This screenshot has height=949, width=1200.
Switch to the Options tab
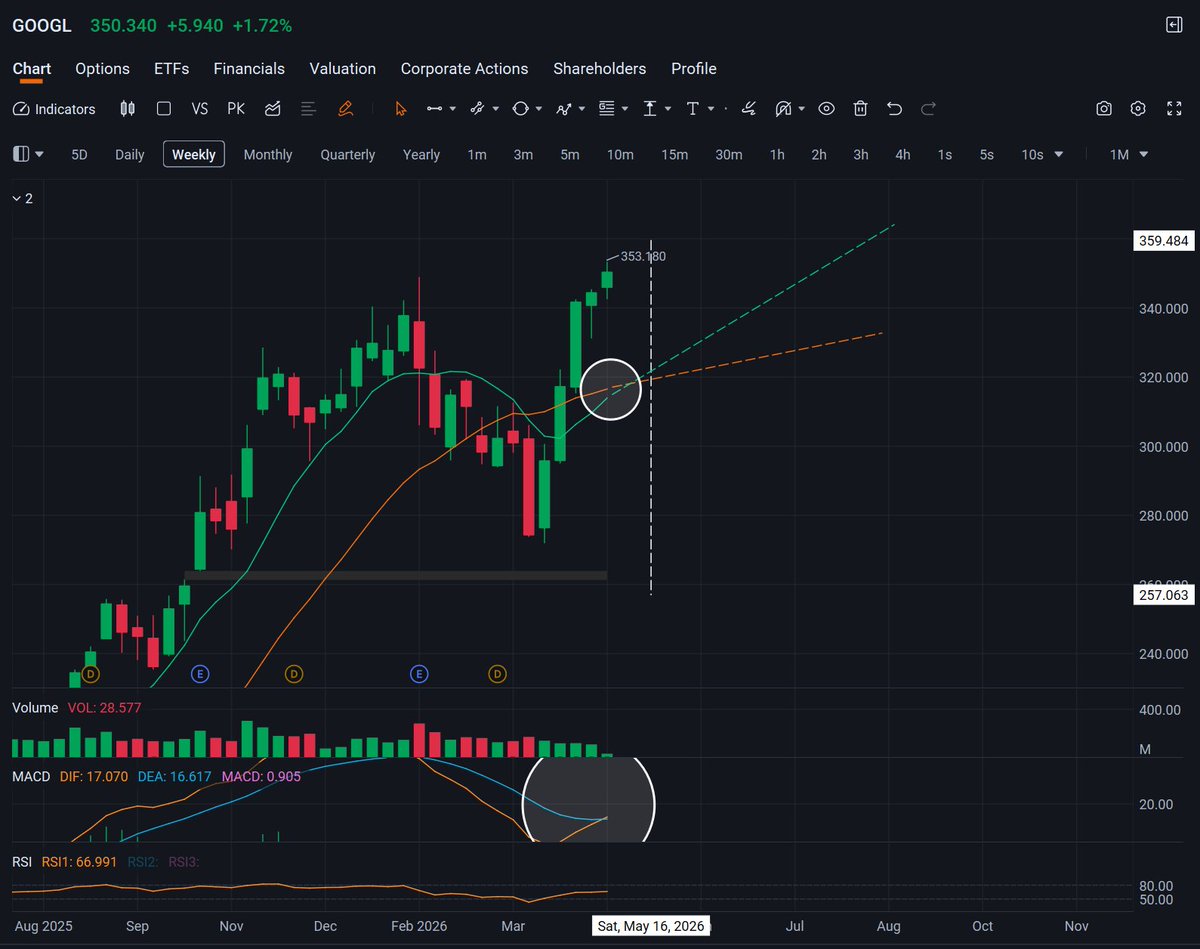(x=102, y=69)
